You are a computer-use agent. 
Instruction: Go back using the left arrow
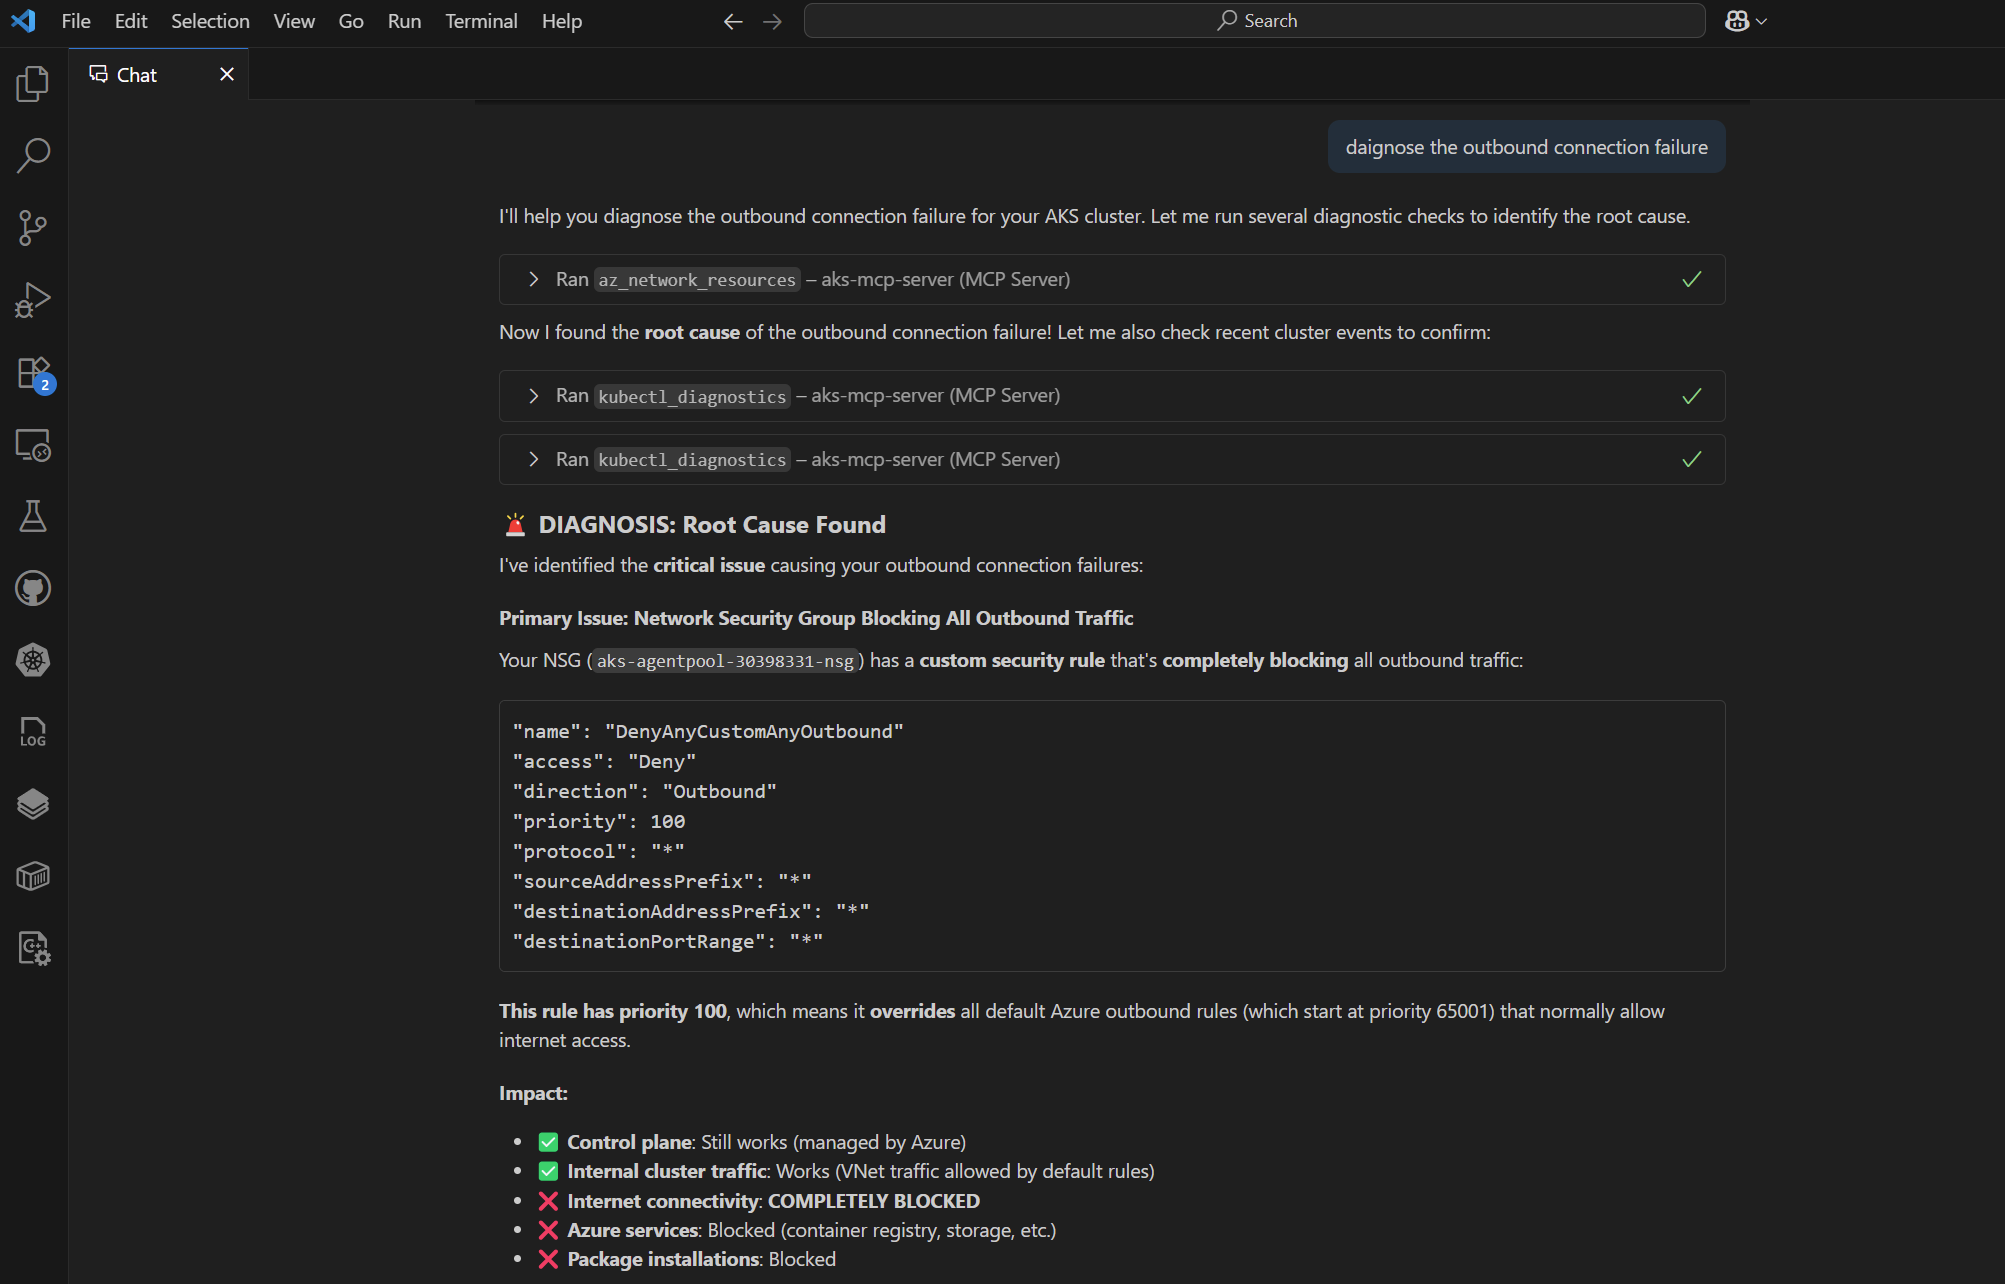tap(733, 21)
